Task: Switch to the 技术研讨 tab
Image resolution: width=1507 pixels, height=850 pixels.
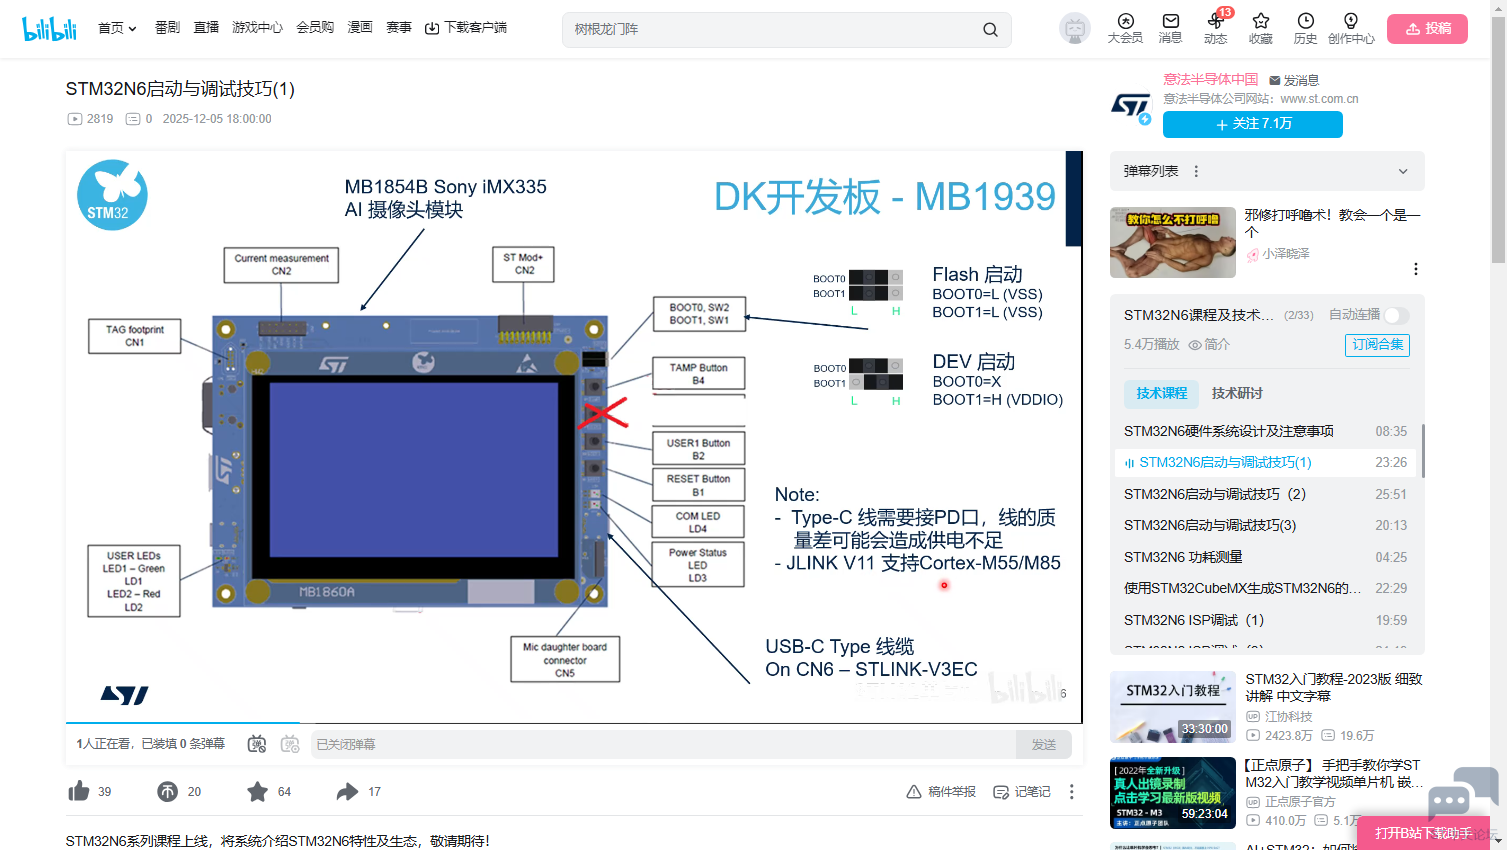Action: click(1237, 393)
